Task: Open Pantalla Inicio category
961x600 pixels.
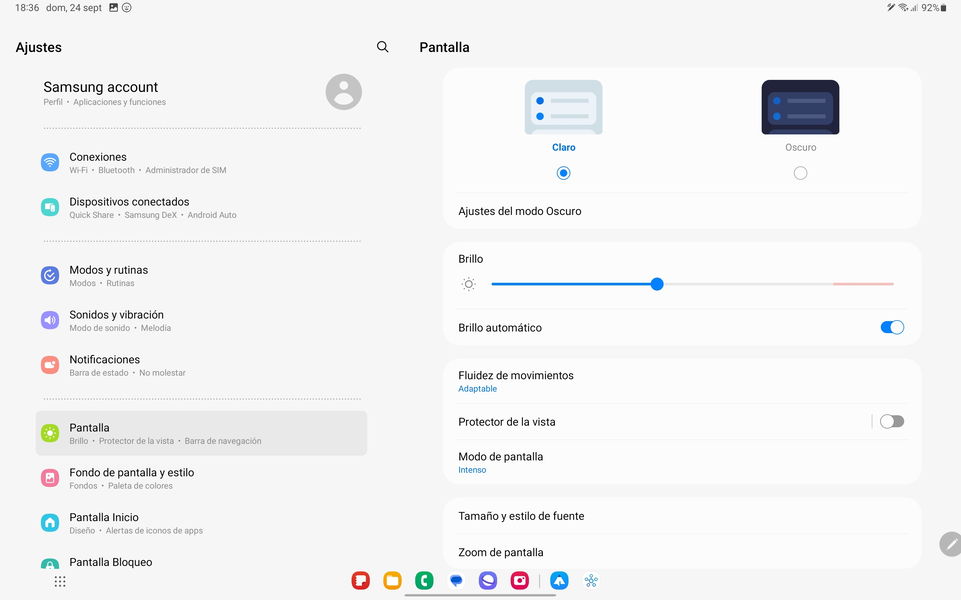Action: [x=201, y=523]
